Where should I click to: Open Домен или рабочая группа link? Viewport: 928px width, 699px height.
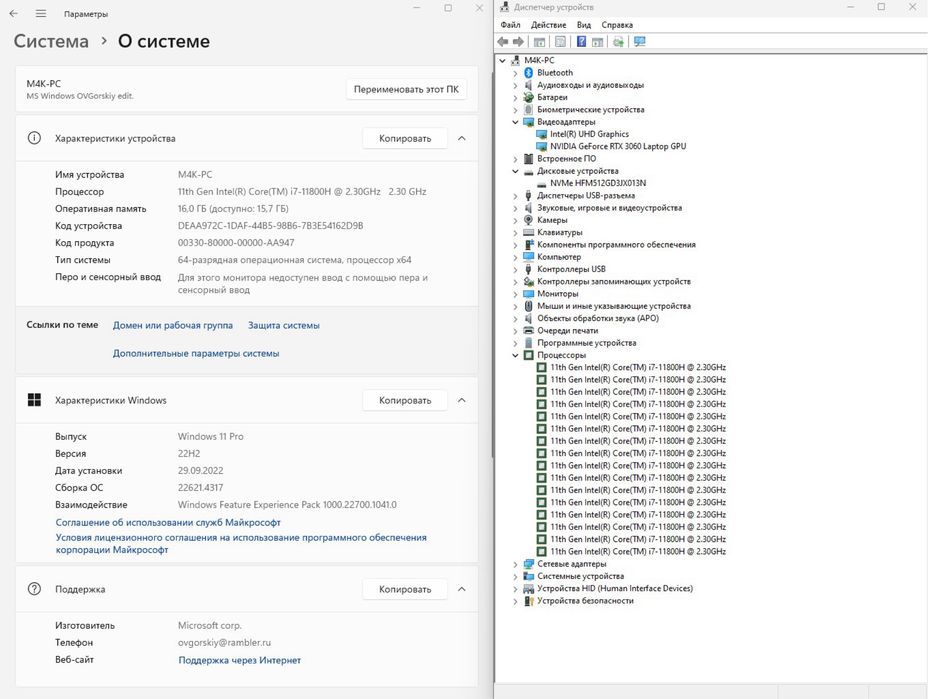(x=173, y=326)
